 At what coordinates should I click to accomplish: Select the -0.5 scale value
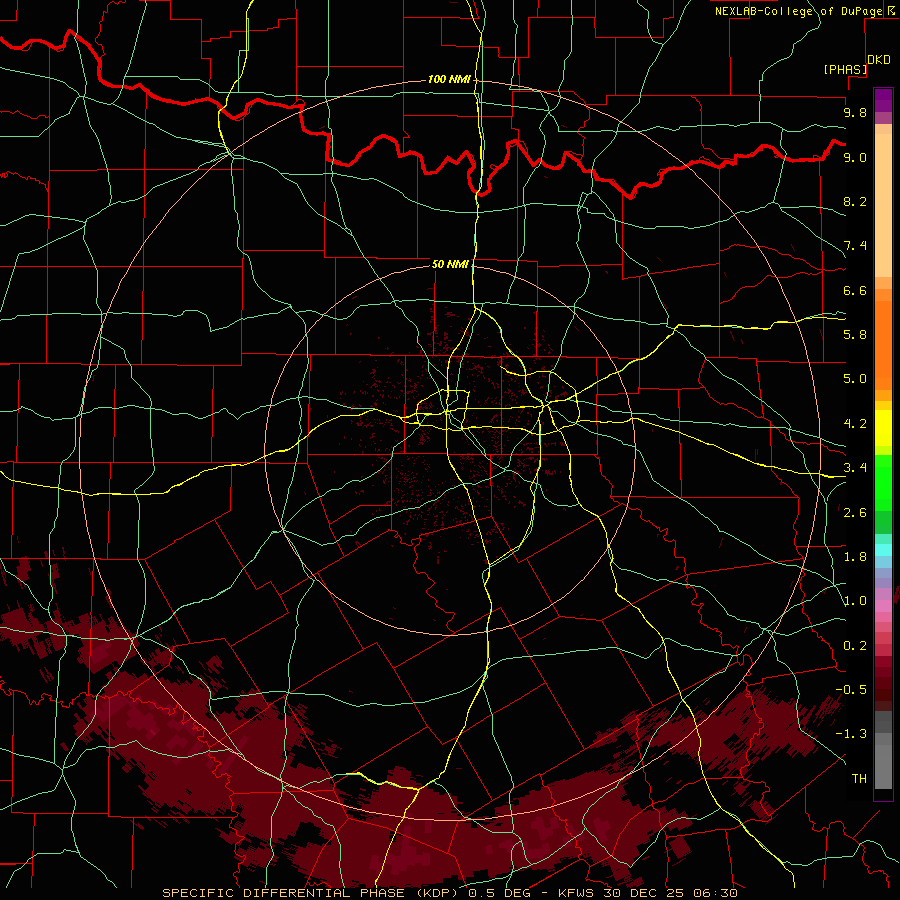point(851,690)
